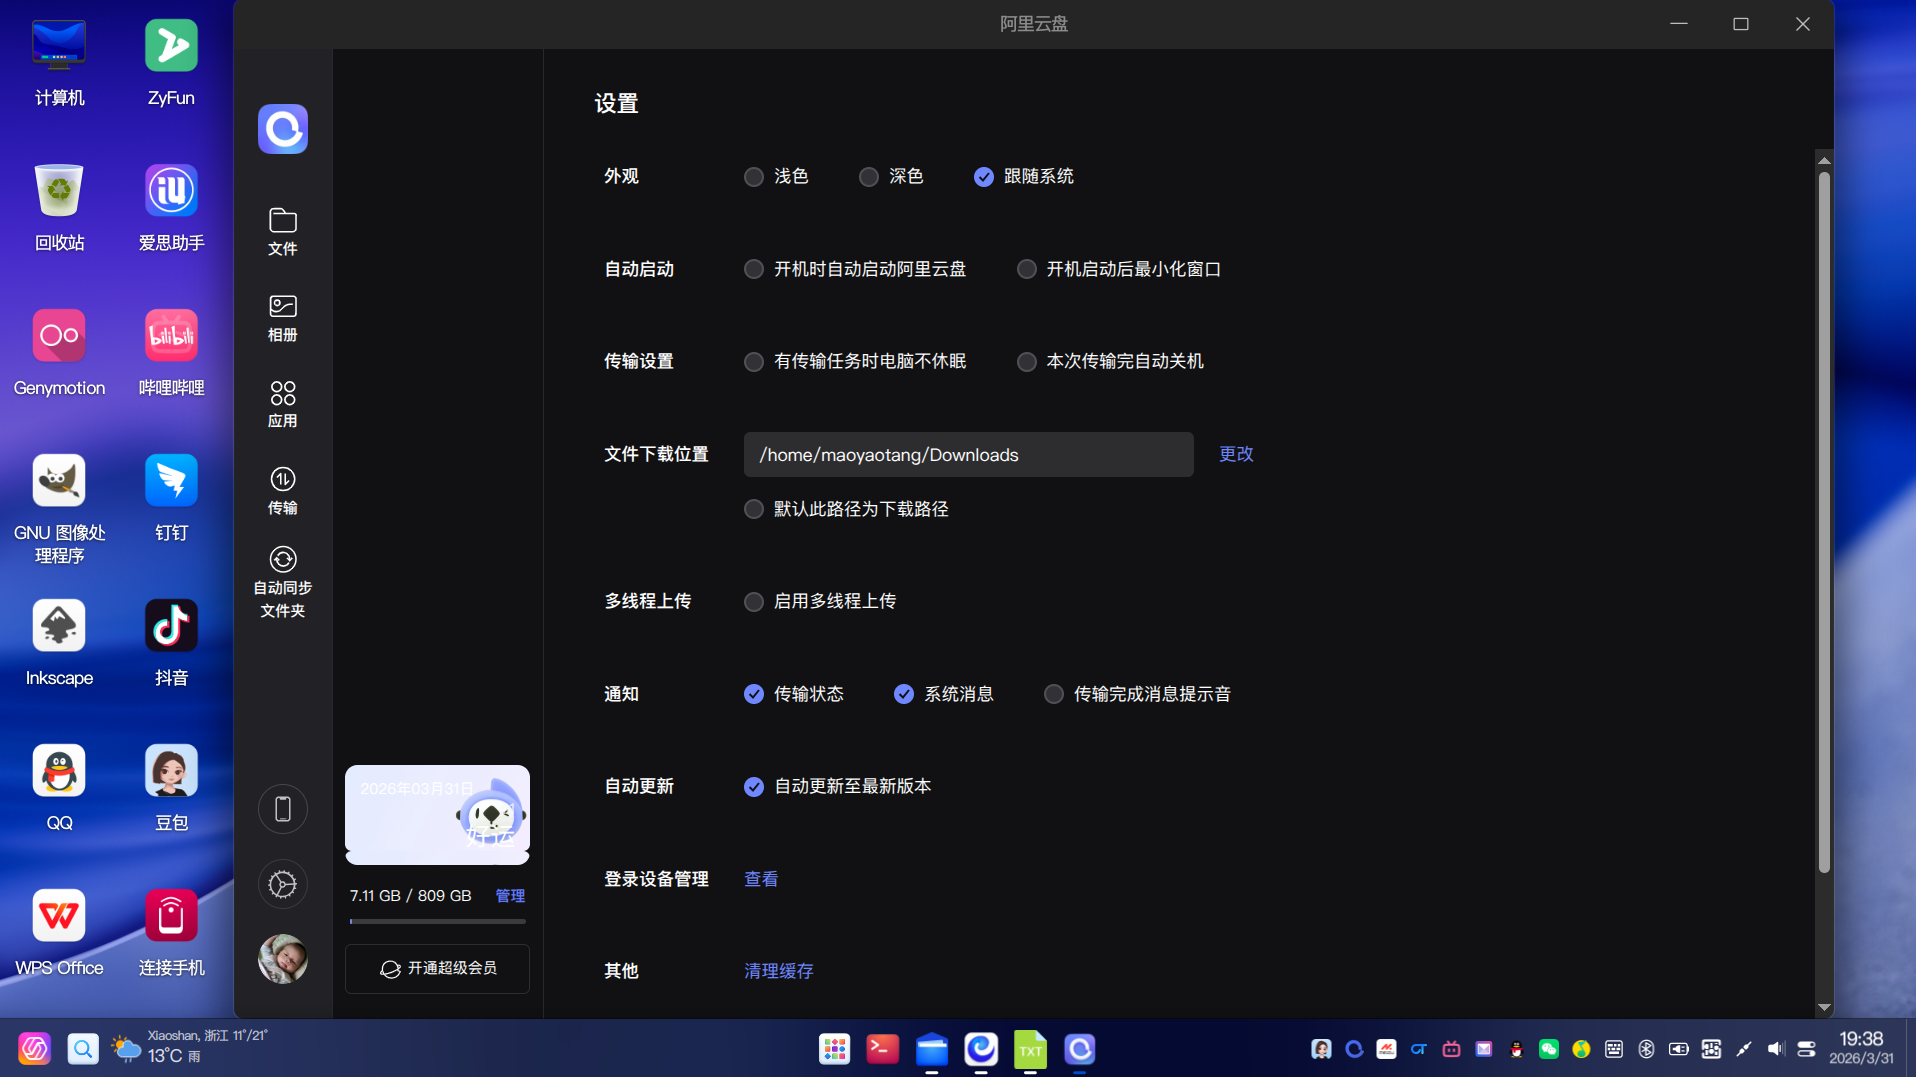This screenshot has height=1077, width=1916.
Task: Select the 深色 dark appearance option
Action: point(892,177)
